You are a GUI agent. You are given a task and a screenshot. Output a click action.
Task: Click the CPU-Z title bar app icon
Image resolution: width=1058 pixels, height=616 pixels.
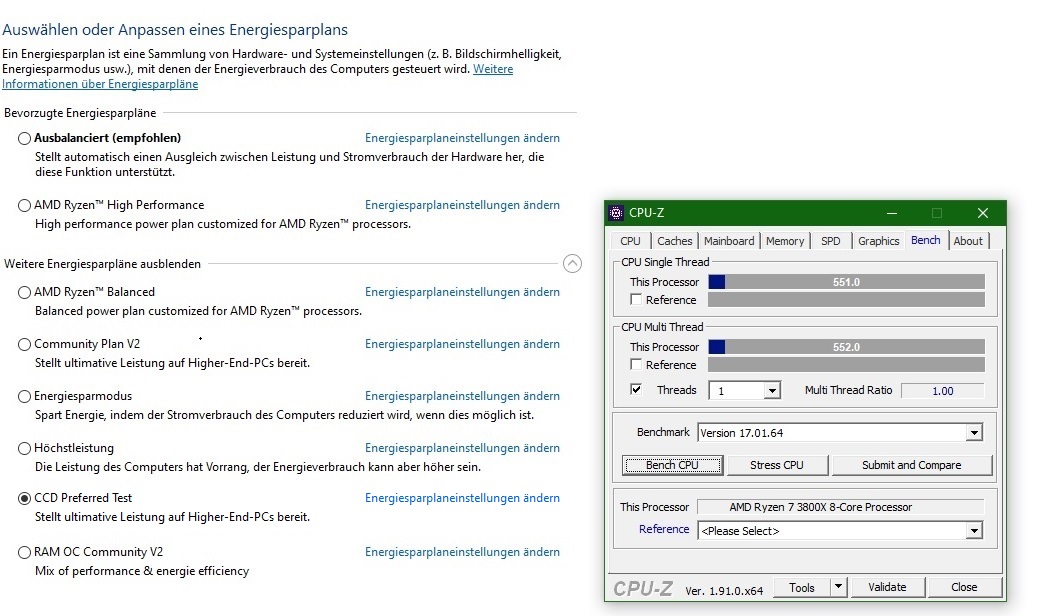click(x=615, y=213)
